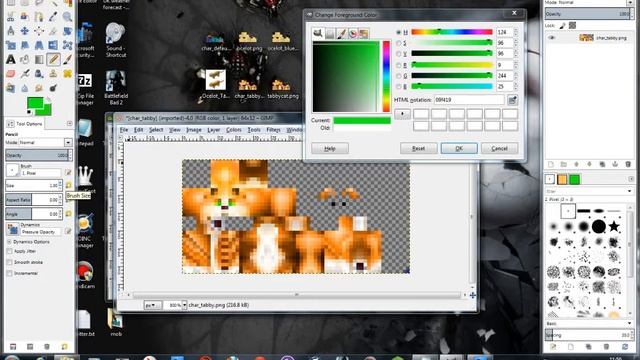Open the Filters menu in GIMP window
640x360 pixels.
(273, 130)
